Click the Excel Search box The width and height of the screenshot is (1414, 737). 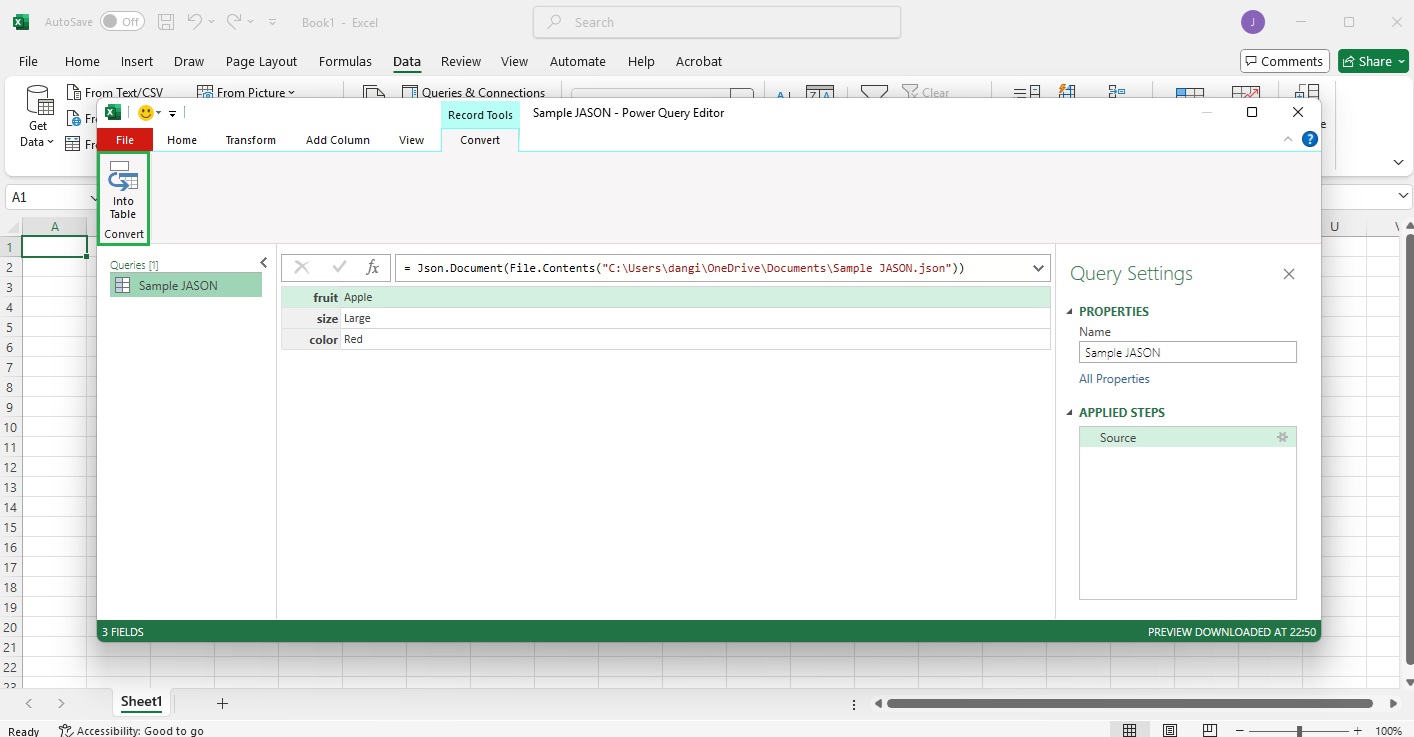(717, 22)
